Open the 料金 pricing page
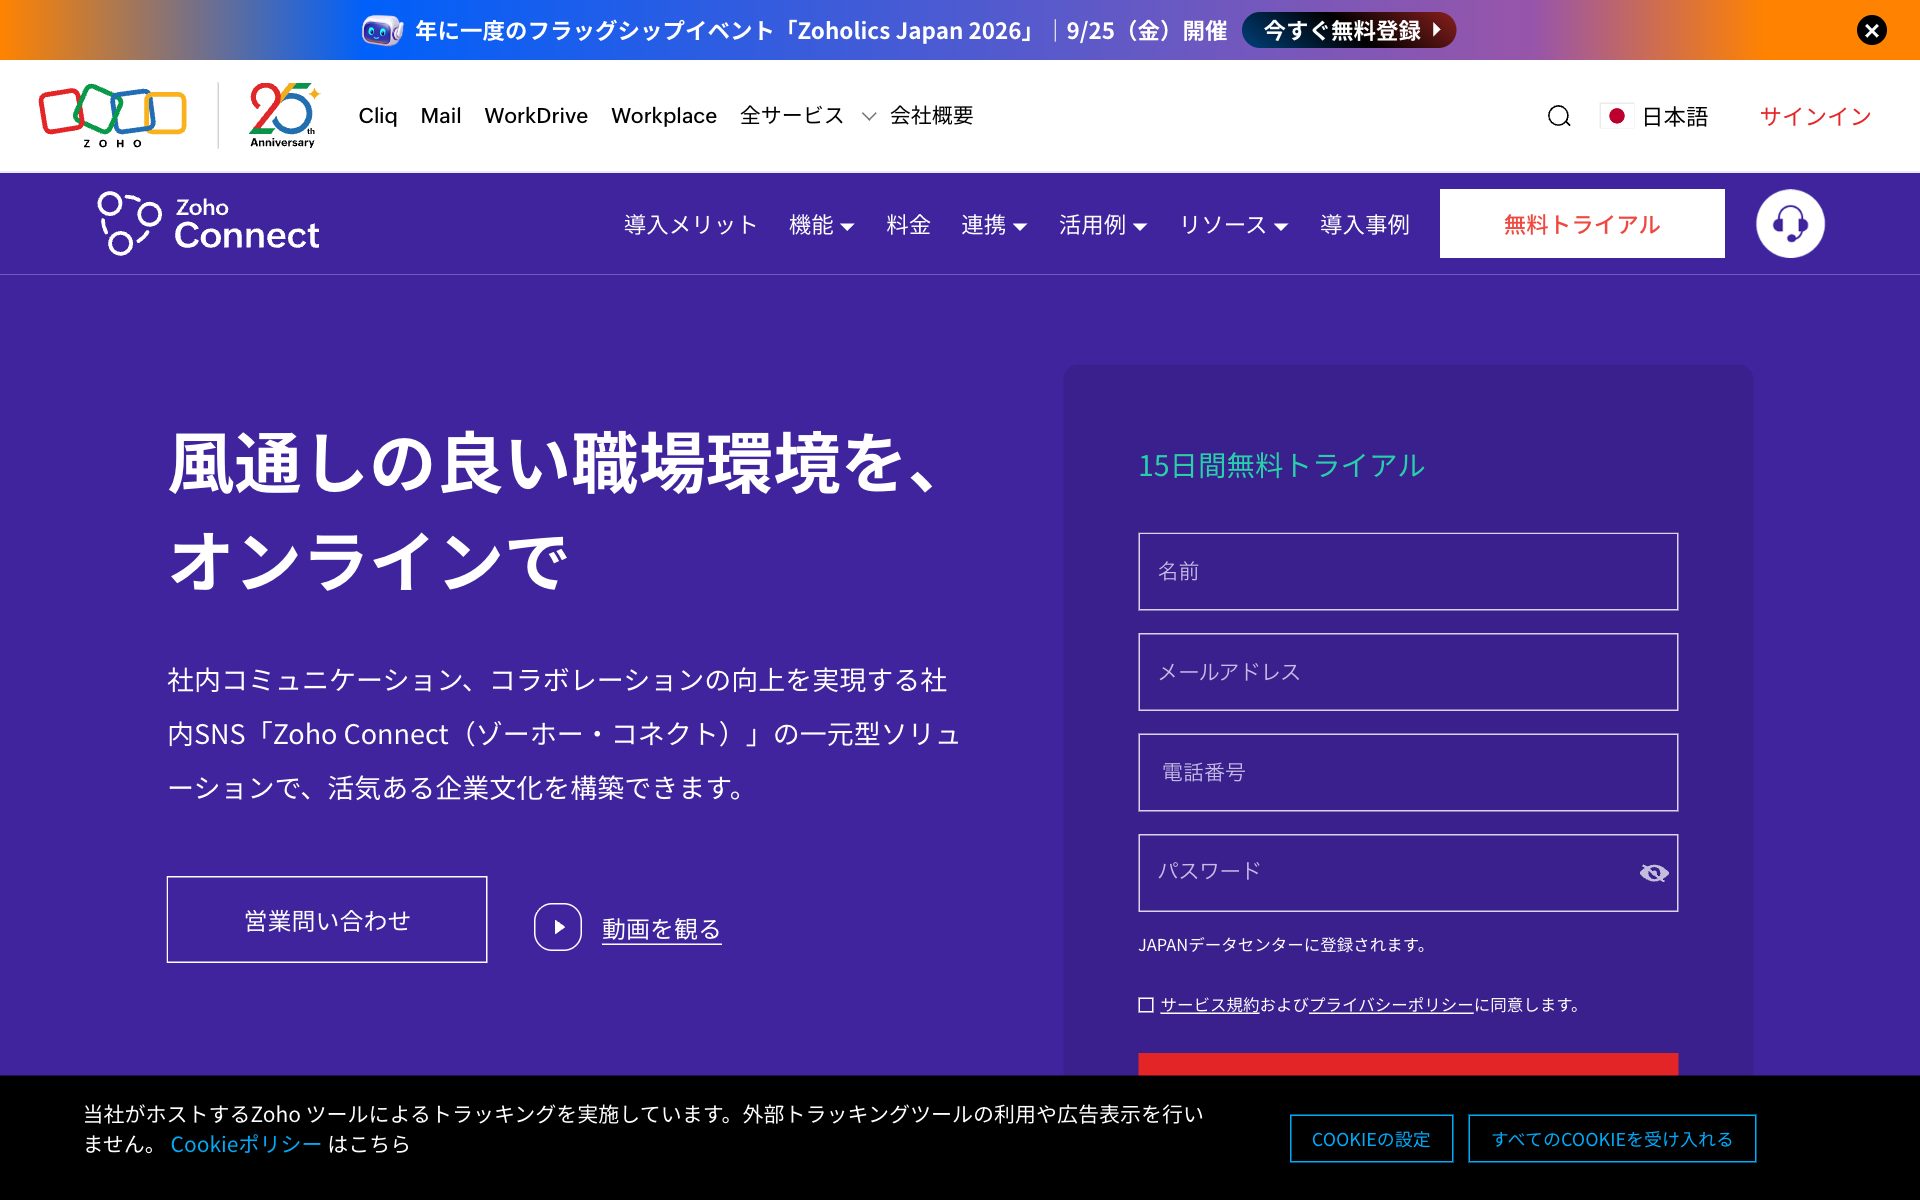This screenshot has height=1200, width=1920. (x=909, y=225)
